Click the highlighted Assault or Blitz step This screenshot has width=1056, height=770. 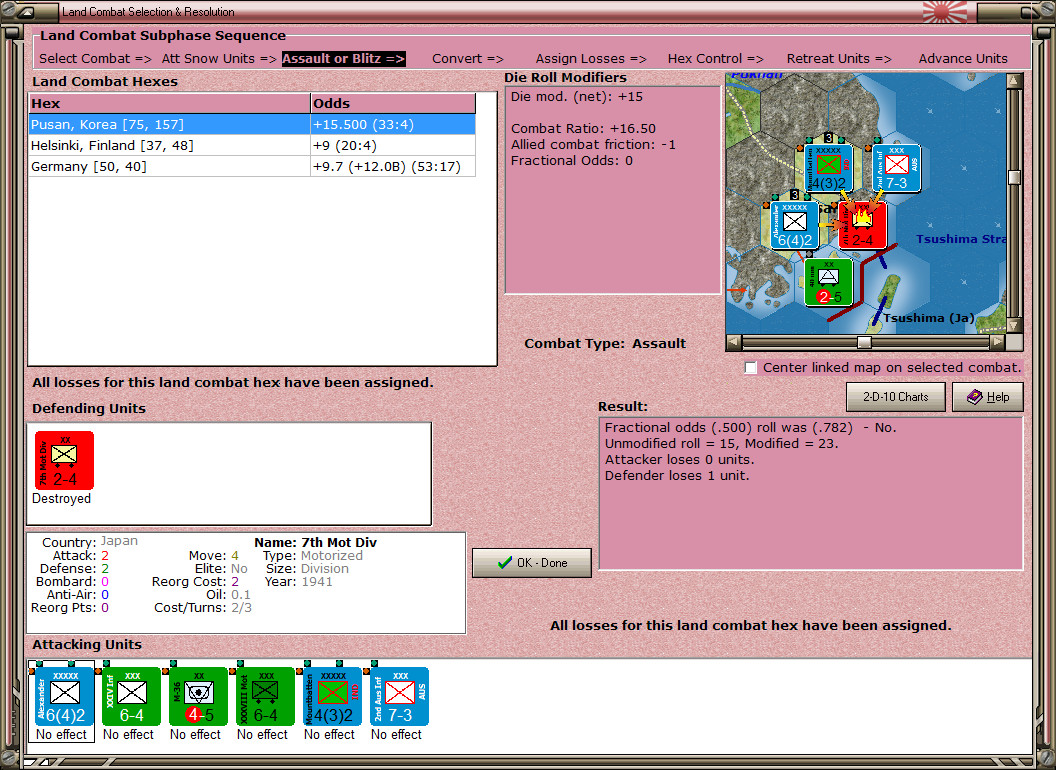click(x=343, y=59)
